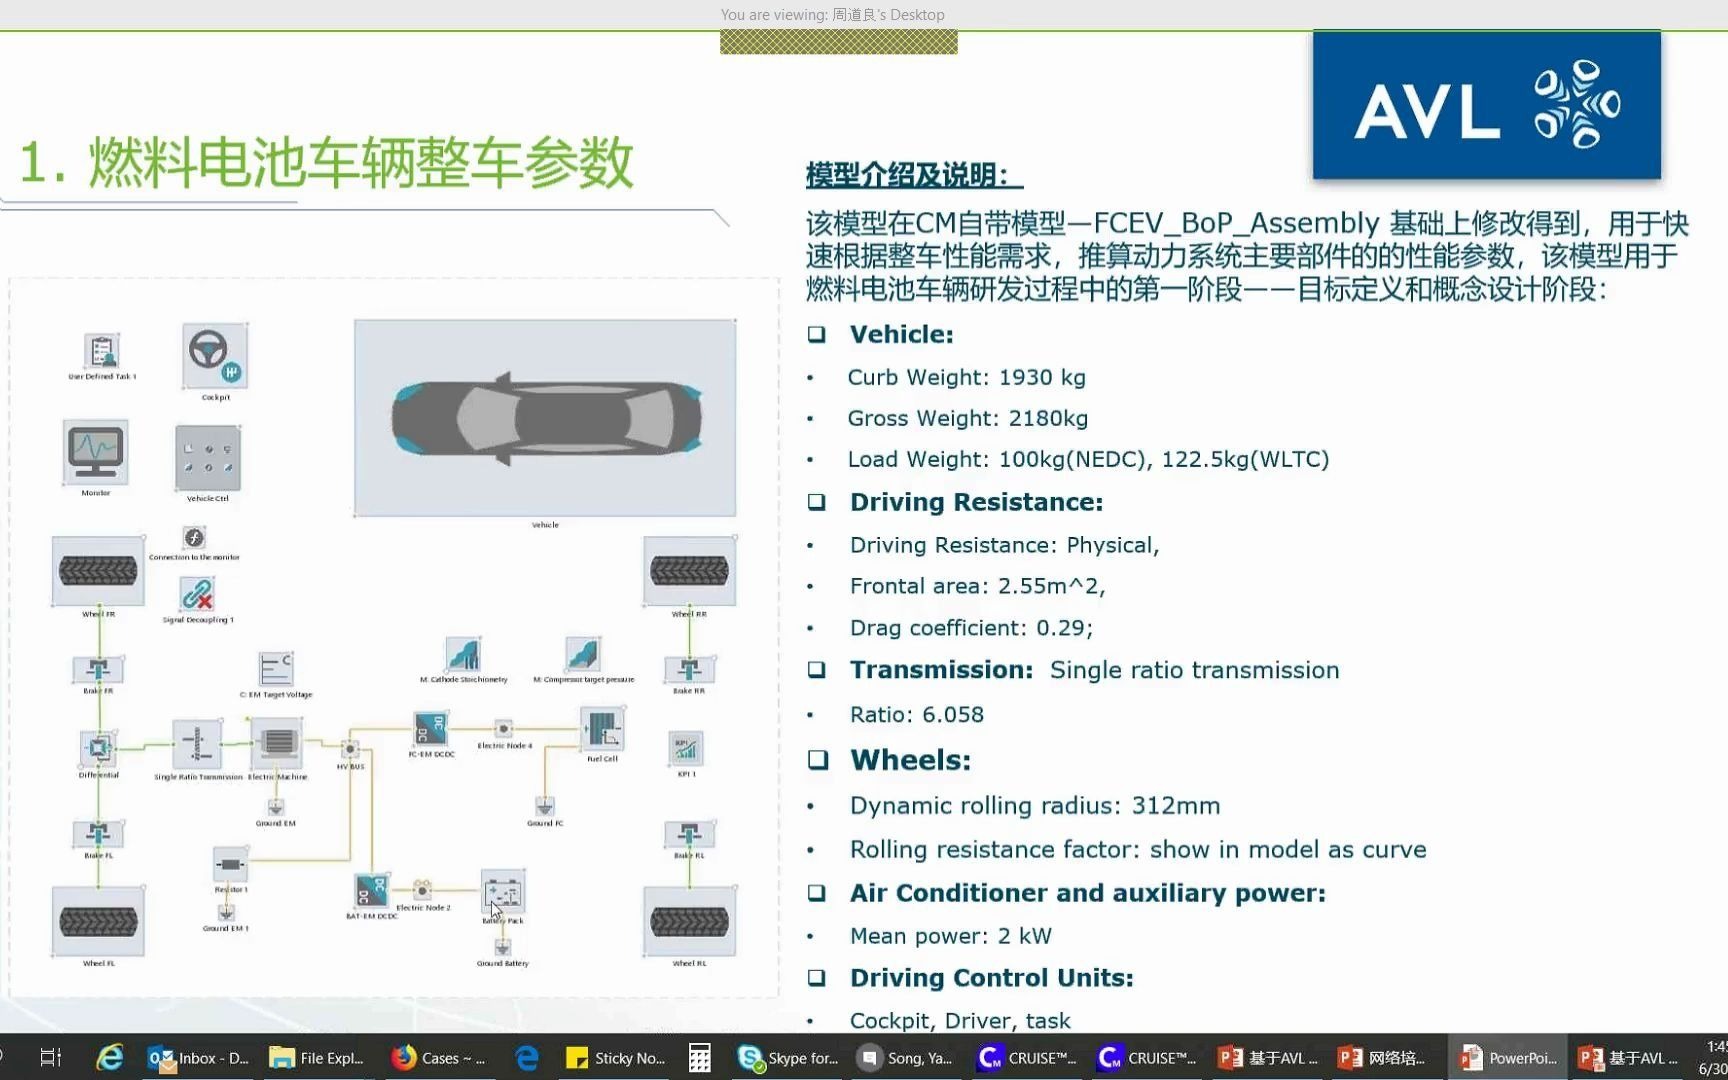Select the Vehicle Ctrl block

208,458
